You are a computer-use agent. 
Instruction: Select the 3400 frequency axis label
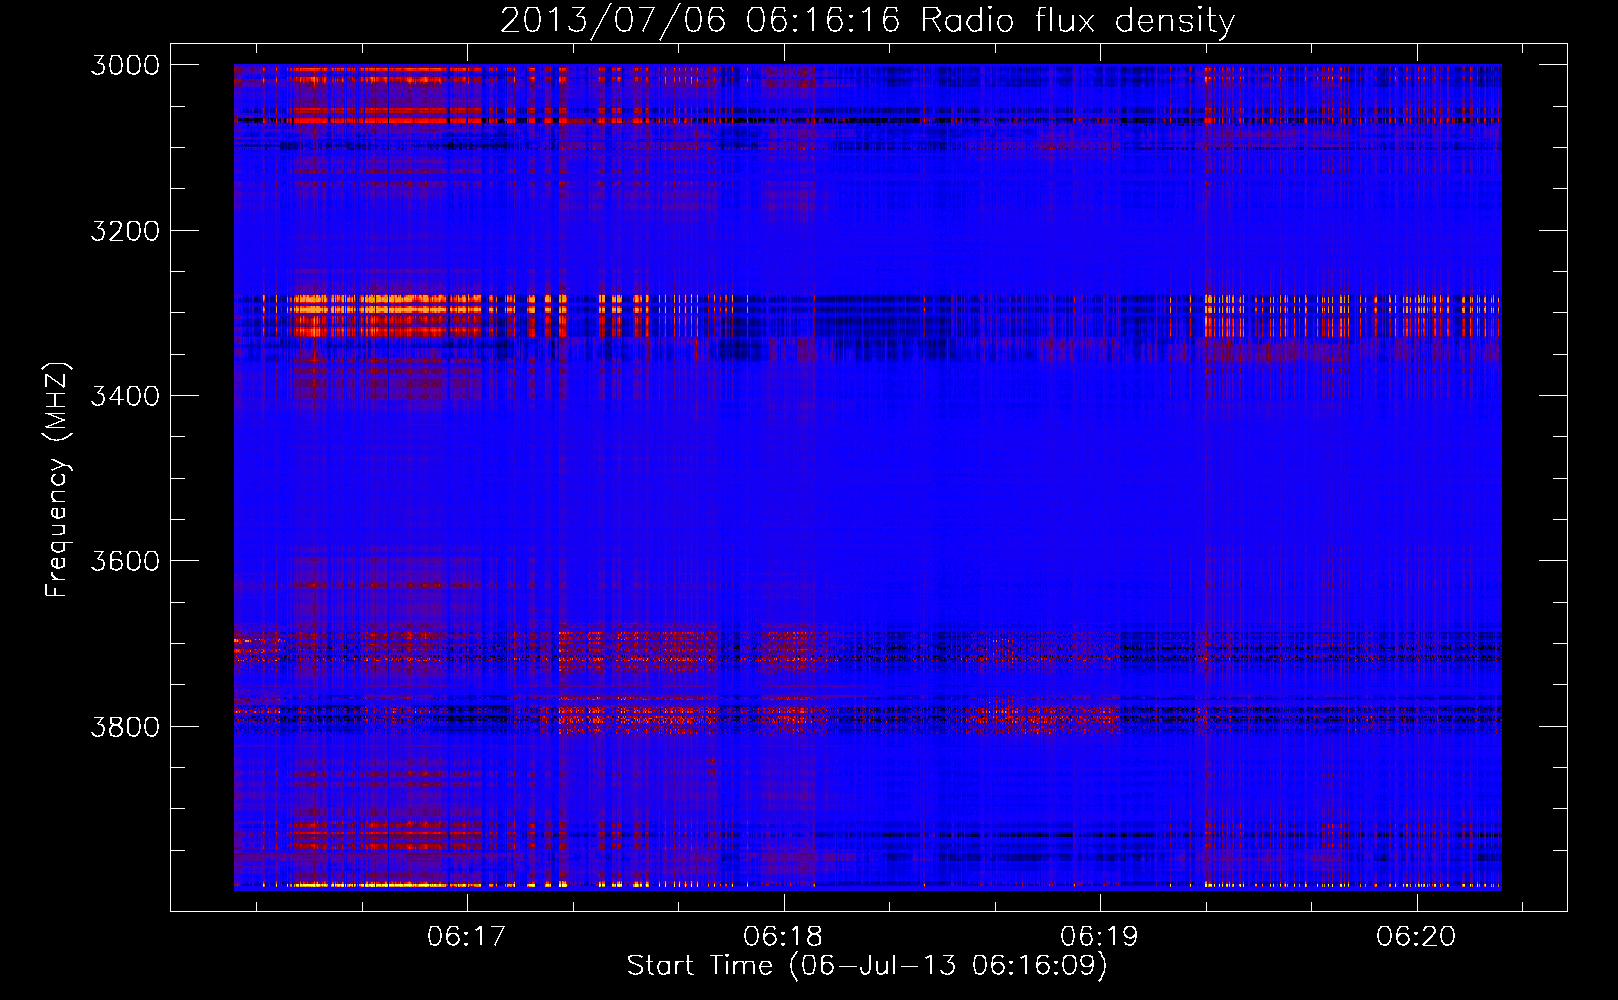click(125, 396)
